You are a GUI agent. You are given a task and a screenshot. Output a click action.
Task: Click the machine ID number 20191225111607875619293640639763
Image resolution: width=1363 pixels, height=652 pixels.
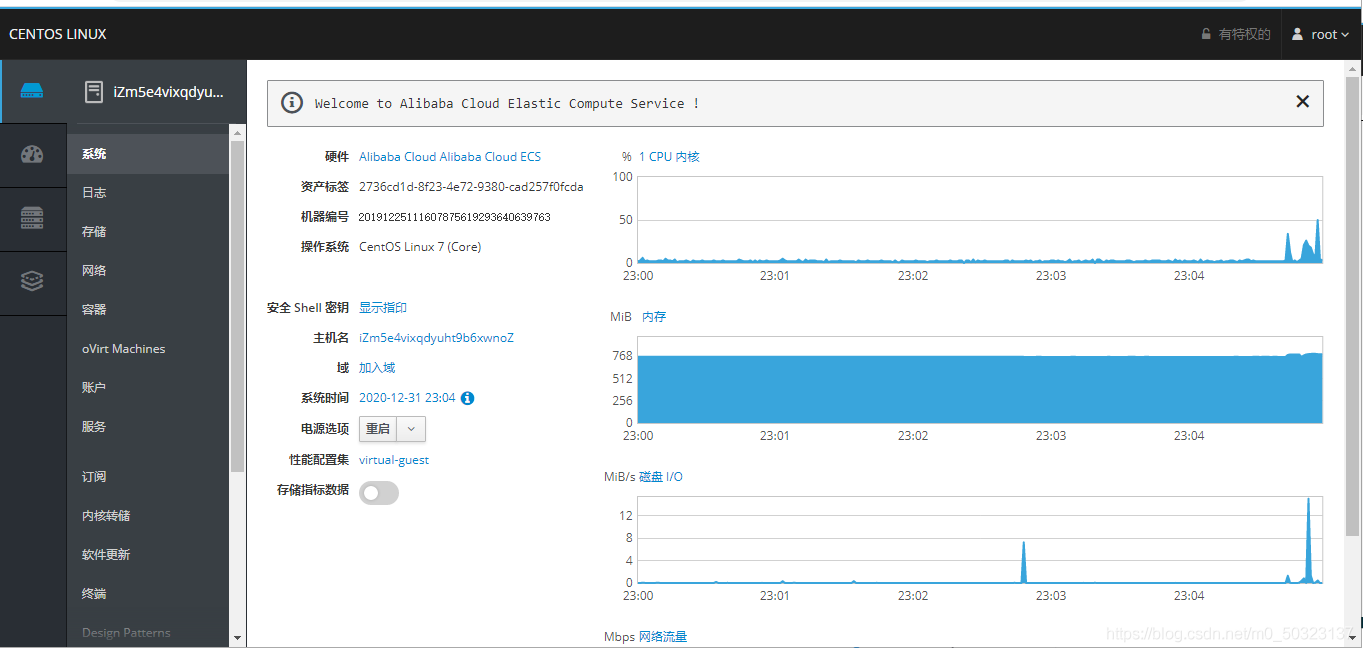455,217
